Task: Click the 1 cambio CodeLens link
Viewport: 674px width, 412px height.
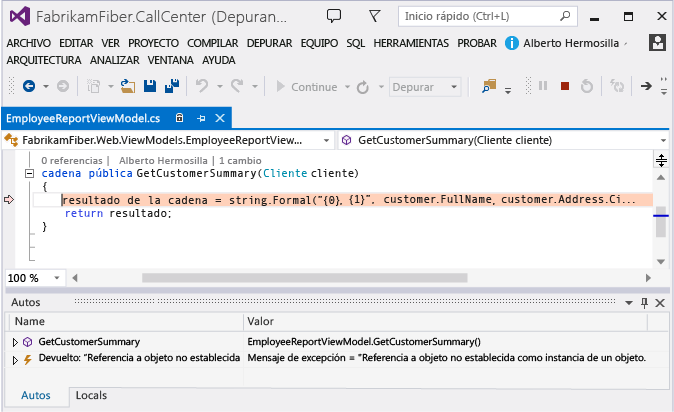Action: pyautogui.click(x=240, y=160)
